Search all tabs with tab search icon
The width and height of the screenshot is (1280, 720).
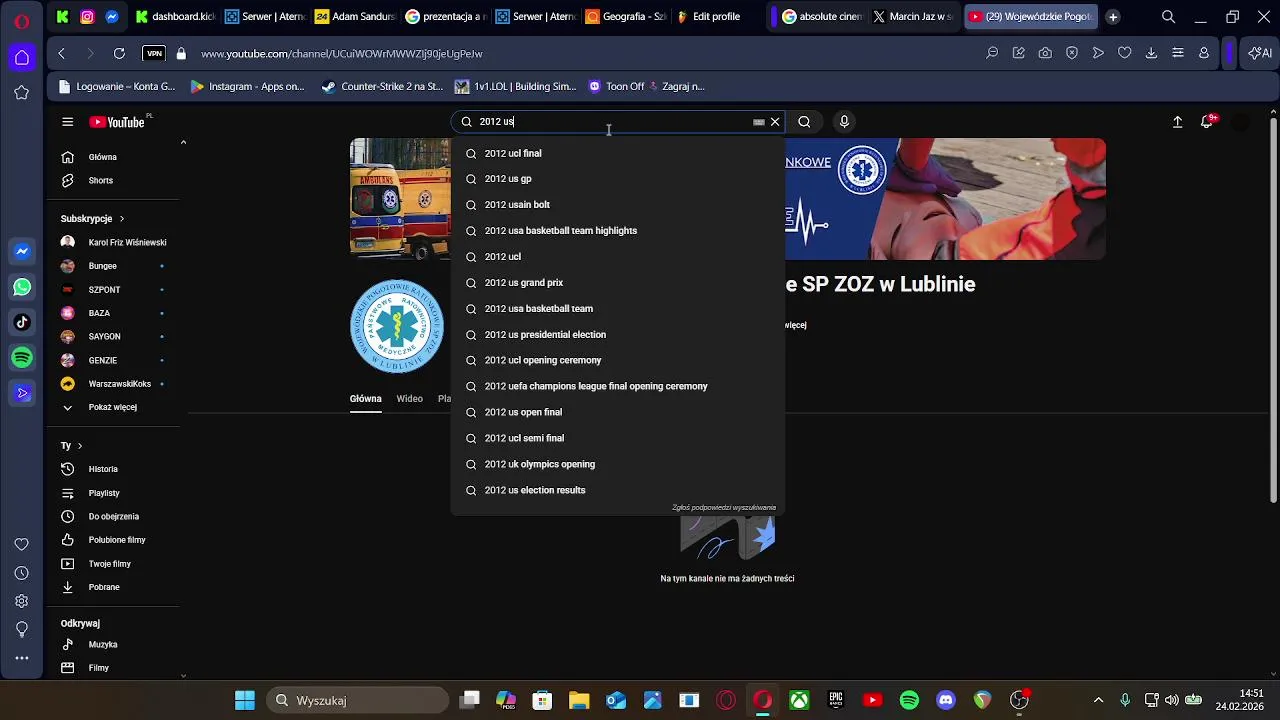[1168, 16]
